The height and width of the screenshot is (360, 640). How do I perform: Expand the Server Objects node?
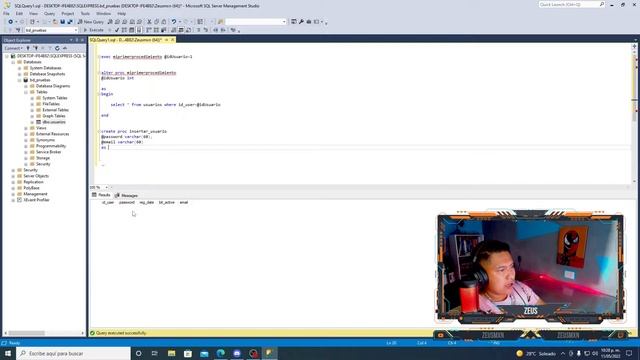[x=13, y=176]
